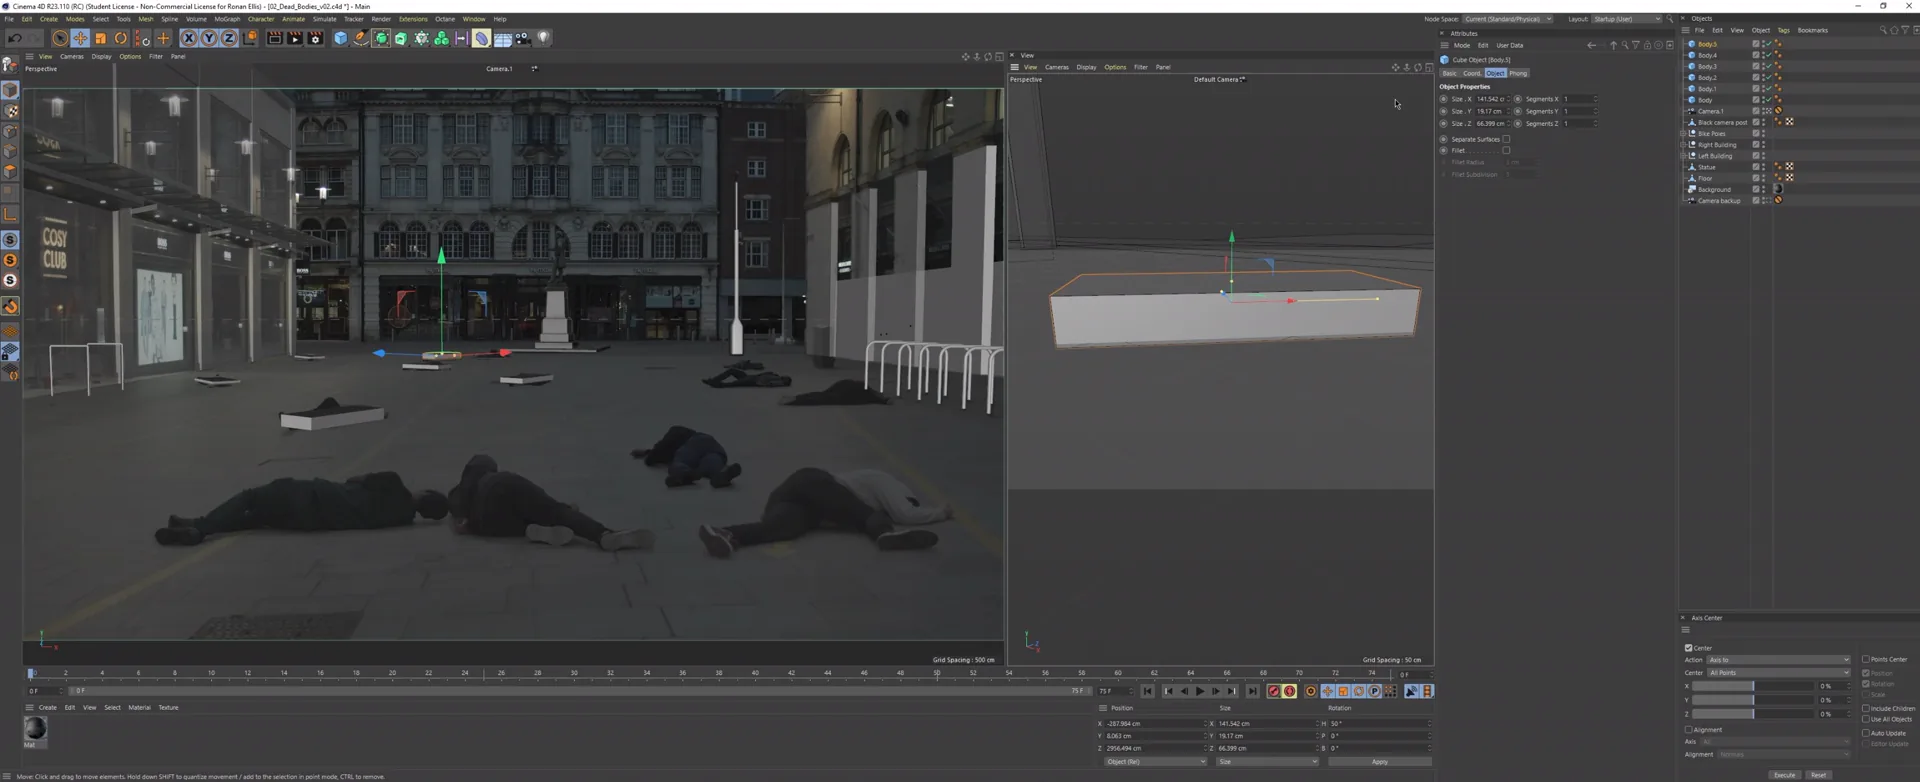
Task: Tick the Auto Update checkbox
Action: (1866, 733)
